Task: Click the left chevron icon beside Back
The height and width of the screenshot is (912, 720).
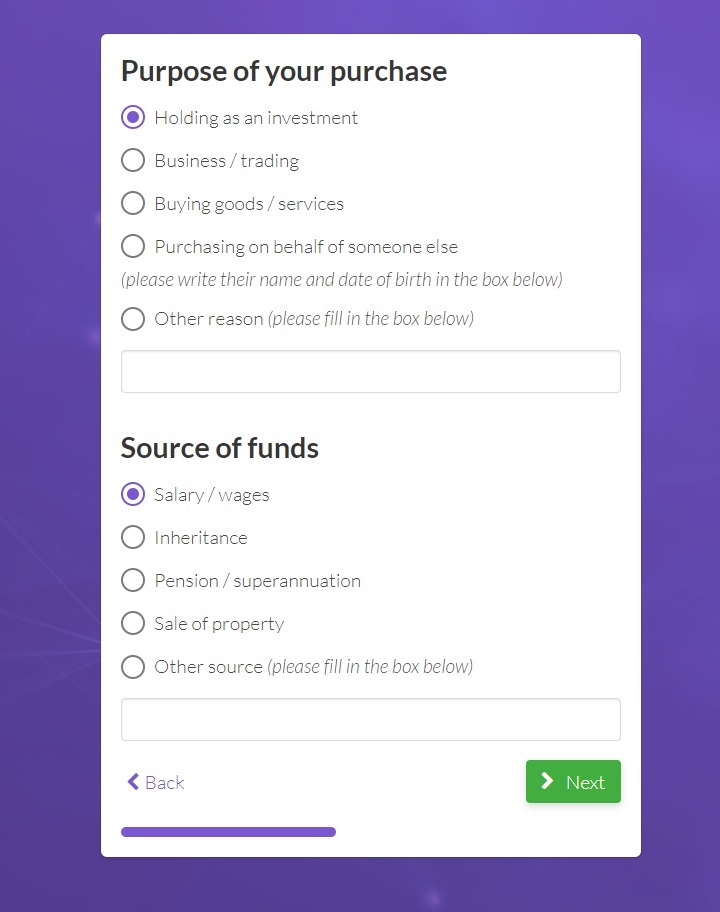Action: click(131, 782)
